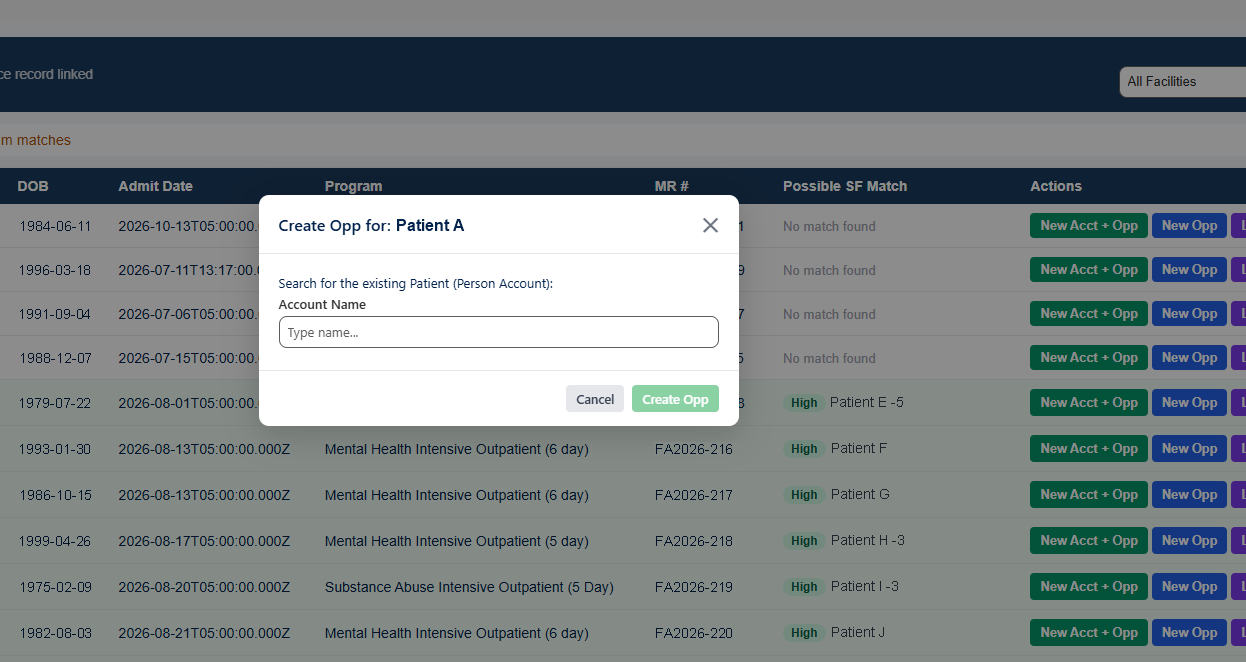1246x662 pixels.
Task: Click the DOB column header
Action: point(33,186)
